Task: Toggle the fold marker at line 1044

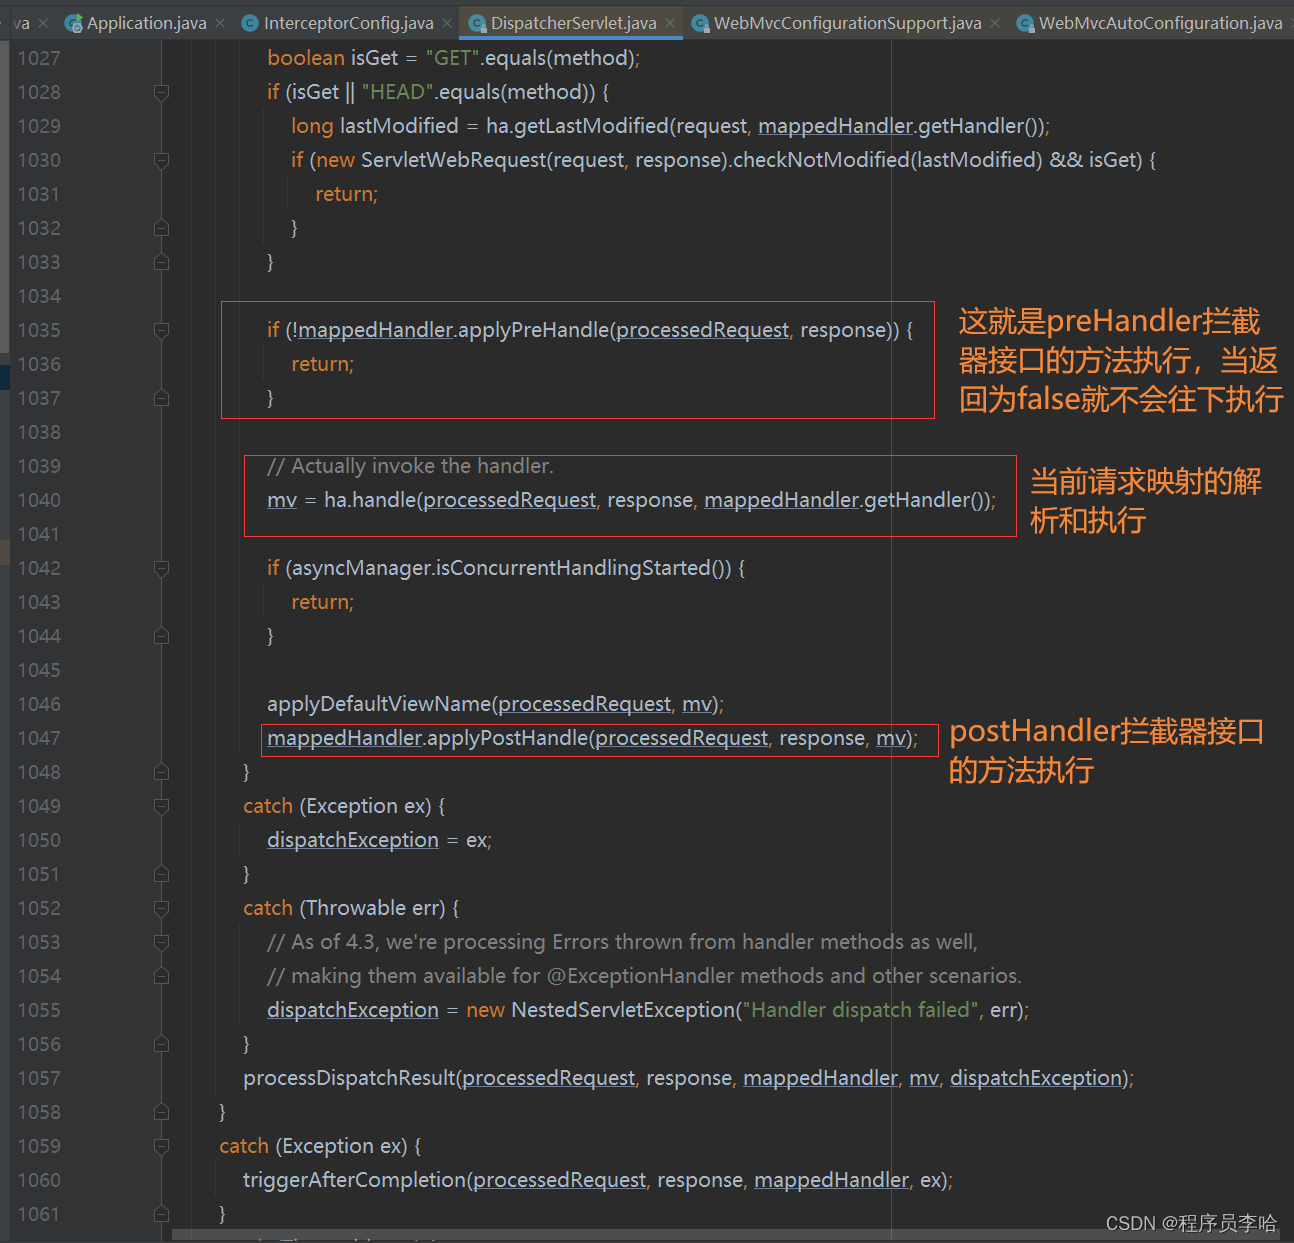Action: coord(161,635)
